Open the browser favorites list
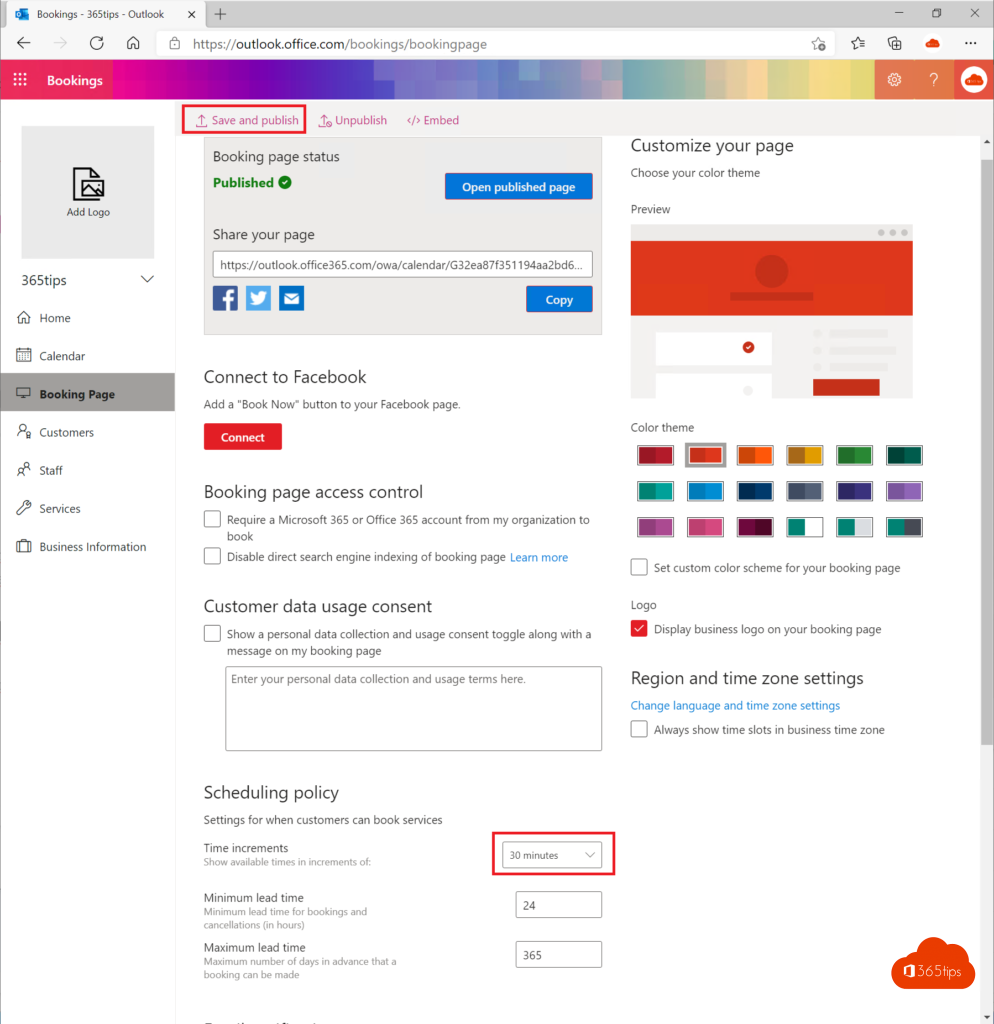Viewport: 994px width, 1024px height. (x=858, y=44)
